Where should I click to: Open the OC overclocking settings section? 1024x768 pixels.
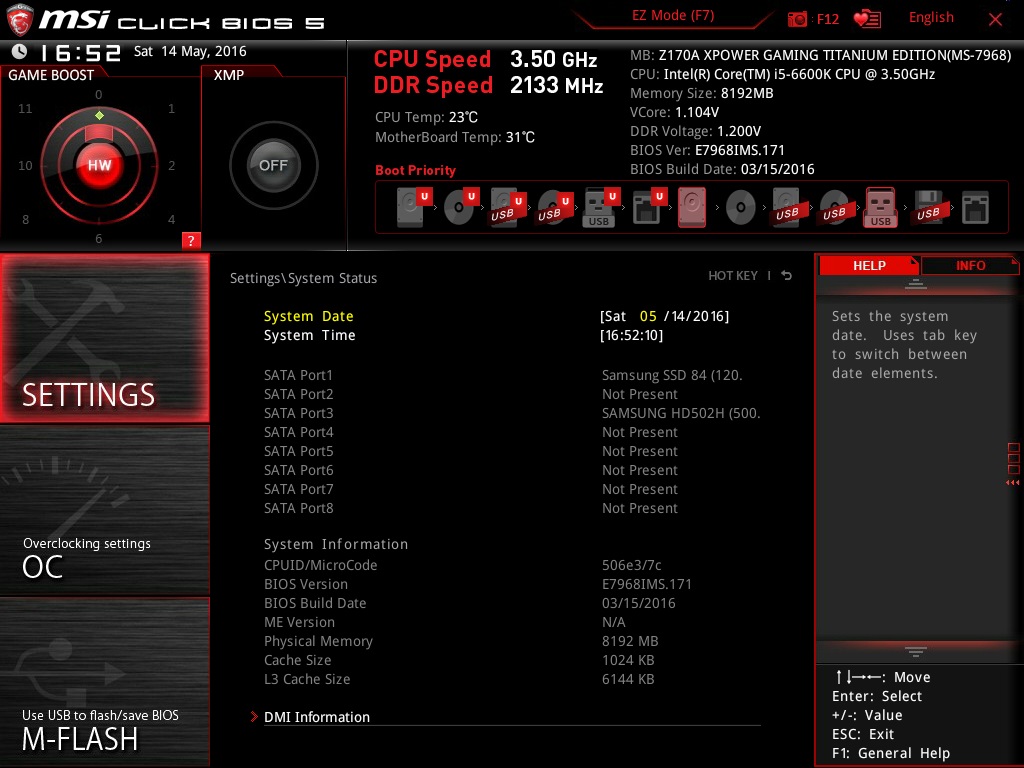[104, 511]
